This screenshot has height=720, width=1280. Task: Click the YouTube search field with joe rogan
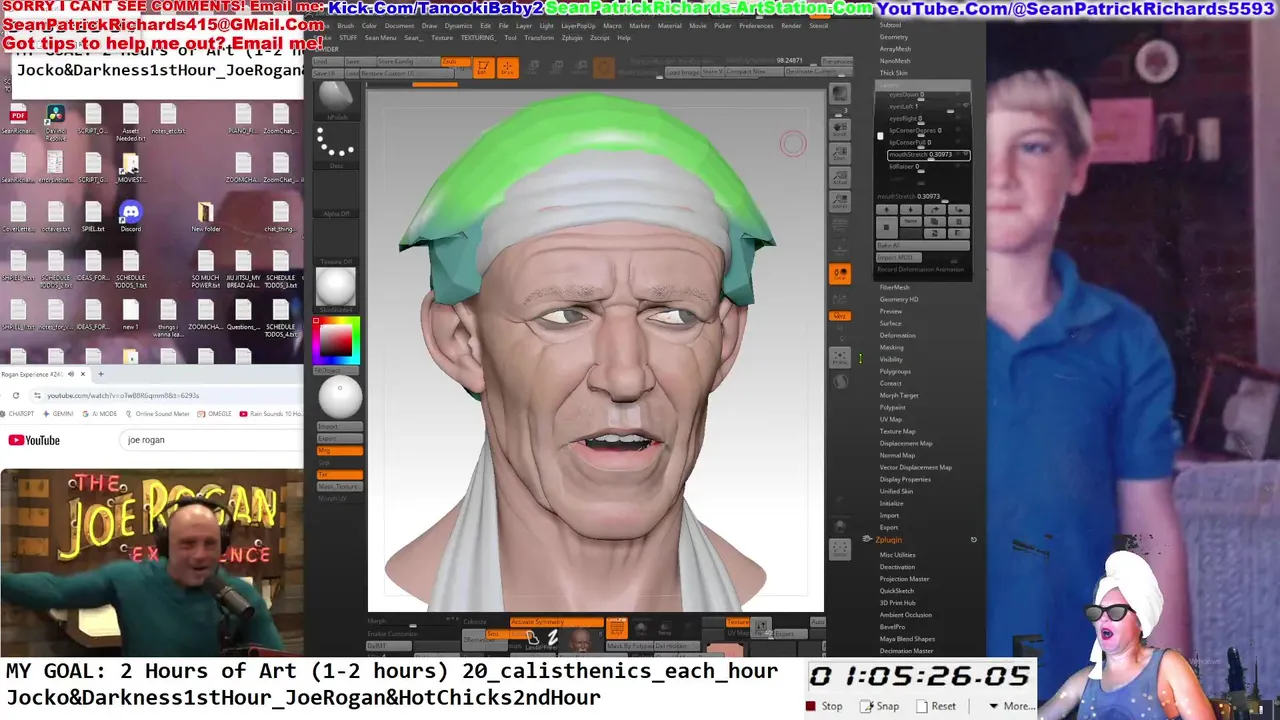pos(213,440)
